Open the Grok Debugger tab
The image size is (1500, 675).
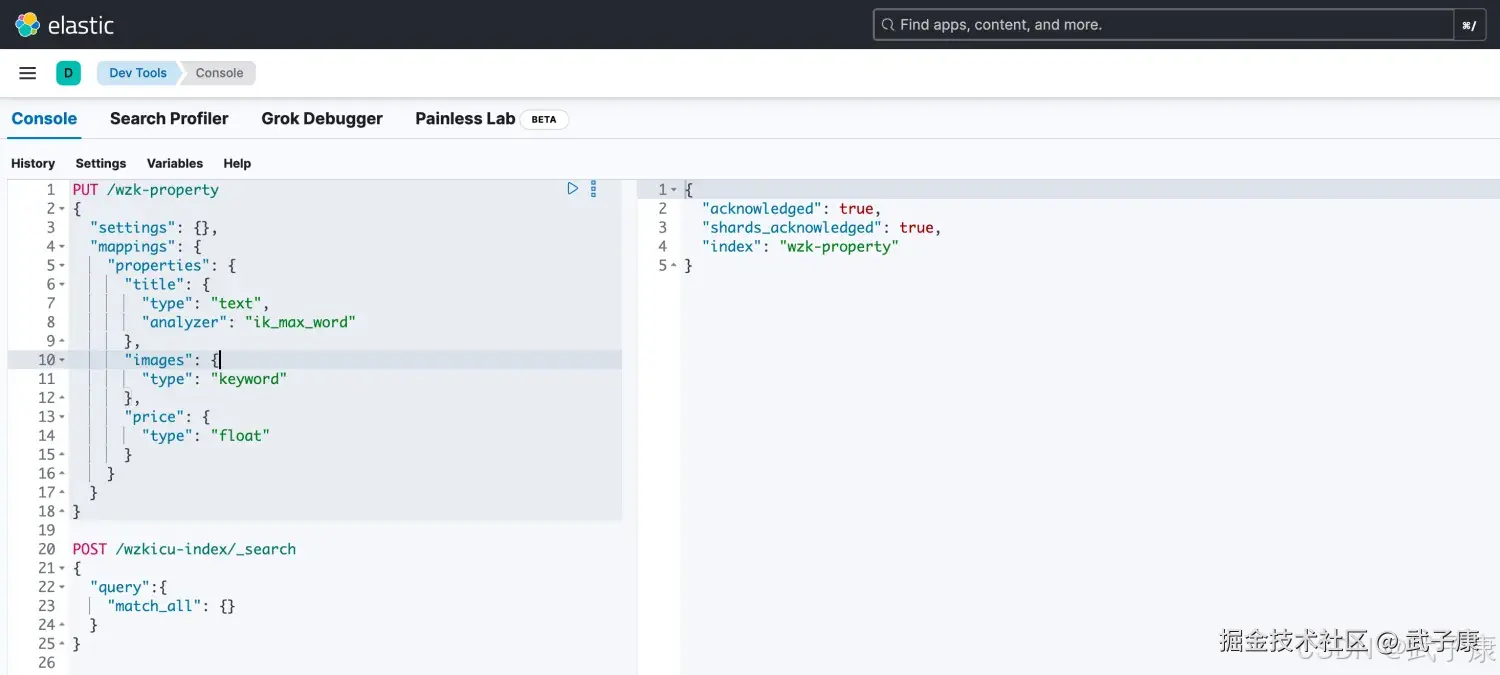point(322,118)
